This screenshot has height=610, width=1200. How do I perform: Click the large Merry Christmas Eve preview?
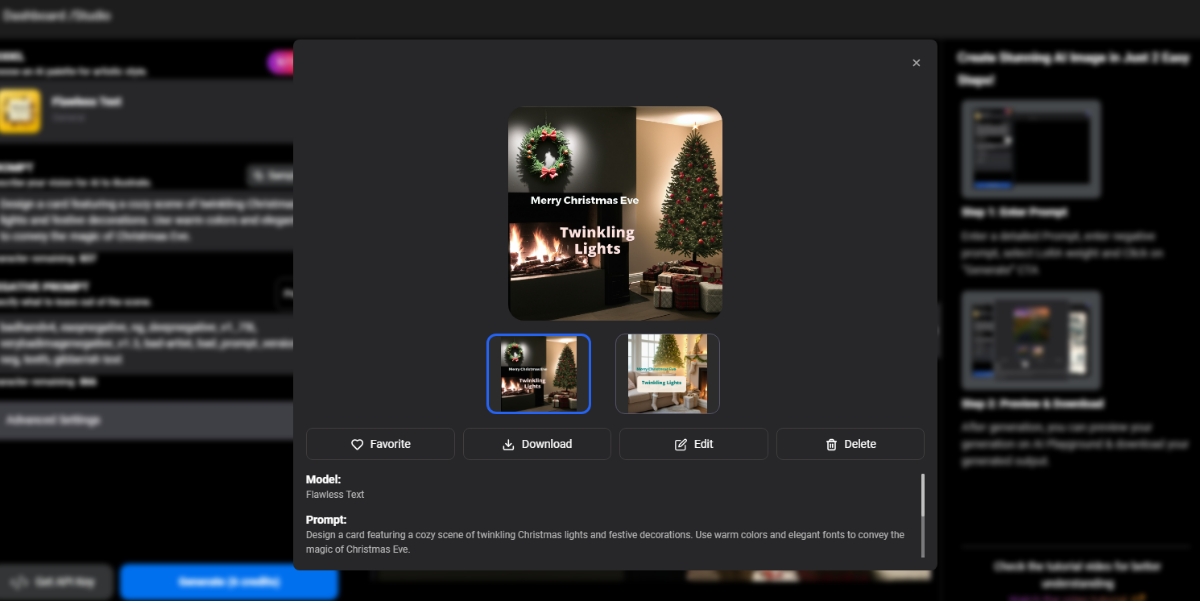tap(615, 213)
